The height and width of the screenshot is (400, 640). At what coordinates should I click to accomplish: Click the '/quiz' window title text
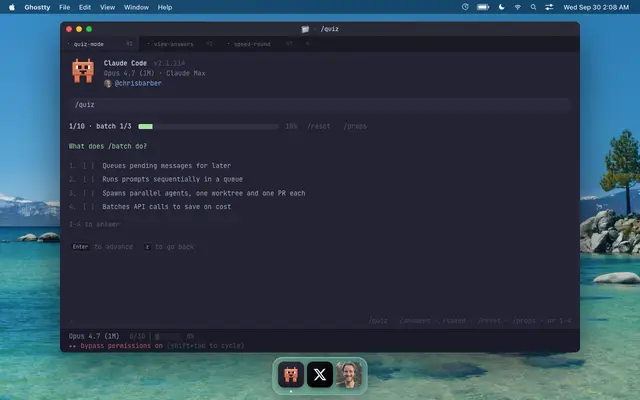[x=329, y=29]
